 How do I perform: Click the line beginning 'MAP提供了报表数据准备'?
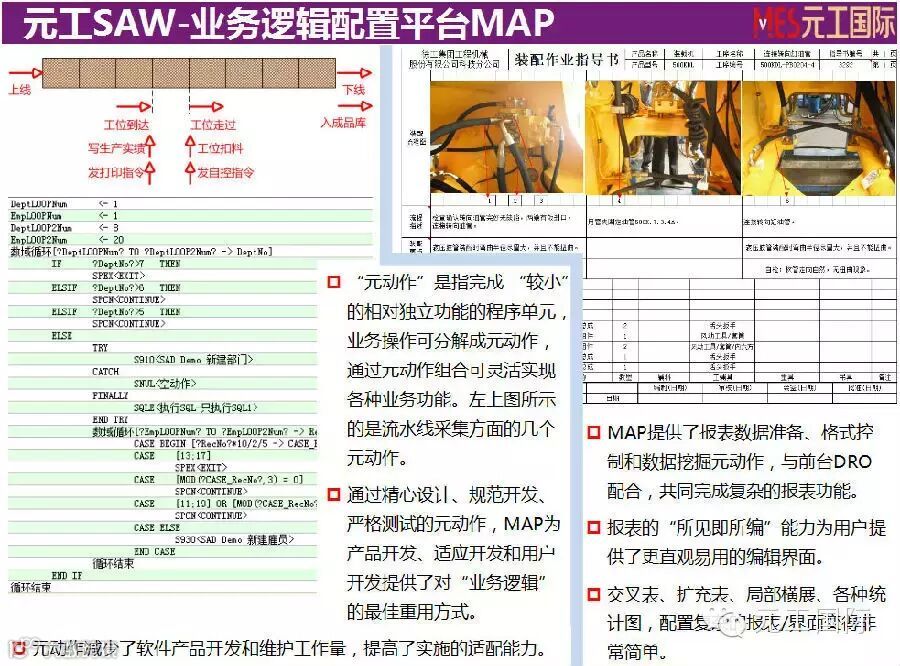click(x=740, y=432)
